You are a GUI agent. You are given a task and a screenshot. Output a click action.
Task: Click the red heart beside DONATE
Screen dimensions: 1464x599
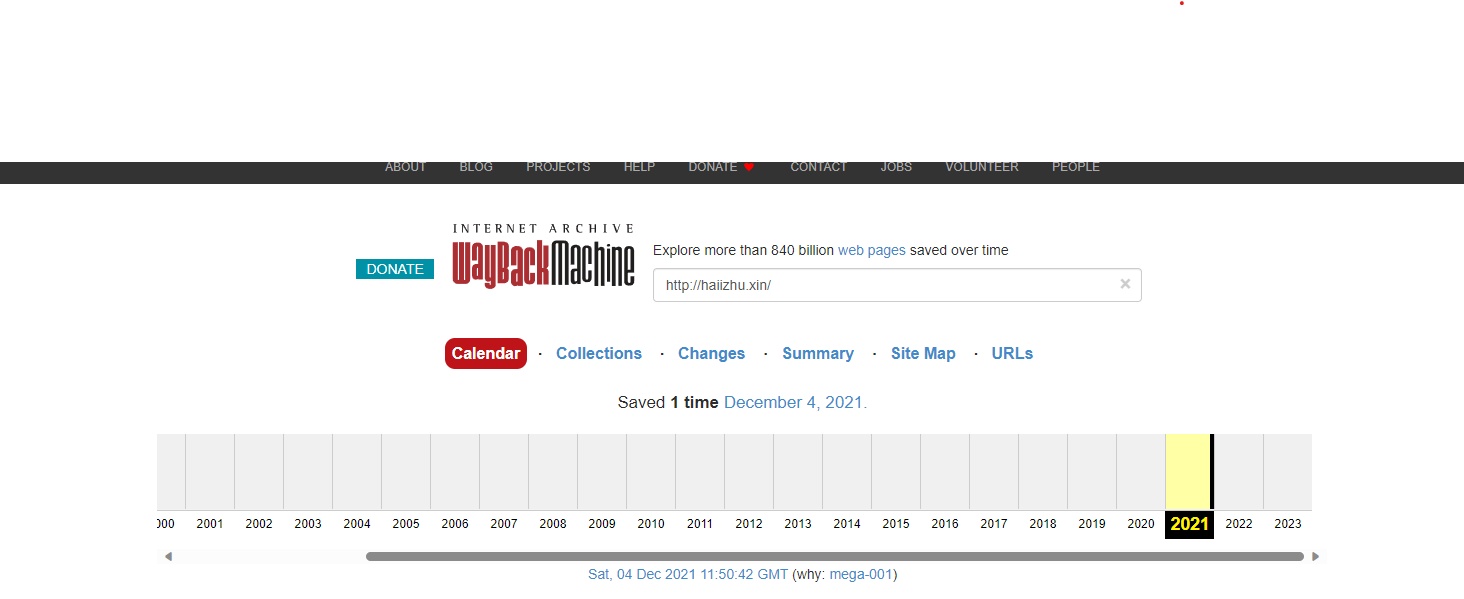coord(749,167)
